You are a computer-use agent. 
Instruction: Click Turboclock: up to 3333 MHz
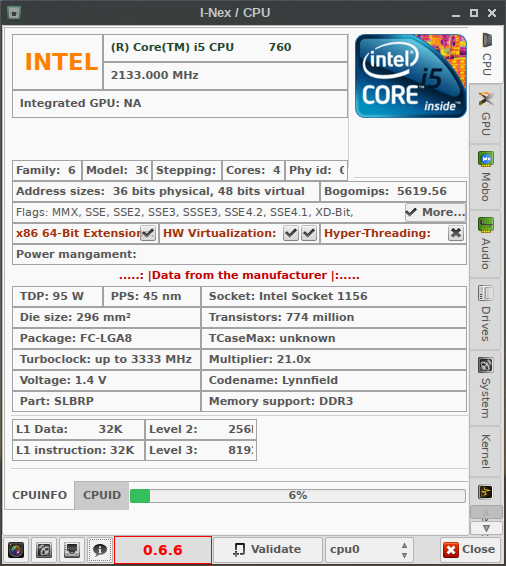[106, 359]
